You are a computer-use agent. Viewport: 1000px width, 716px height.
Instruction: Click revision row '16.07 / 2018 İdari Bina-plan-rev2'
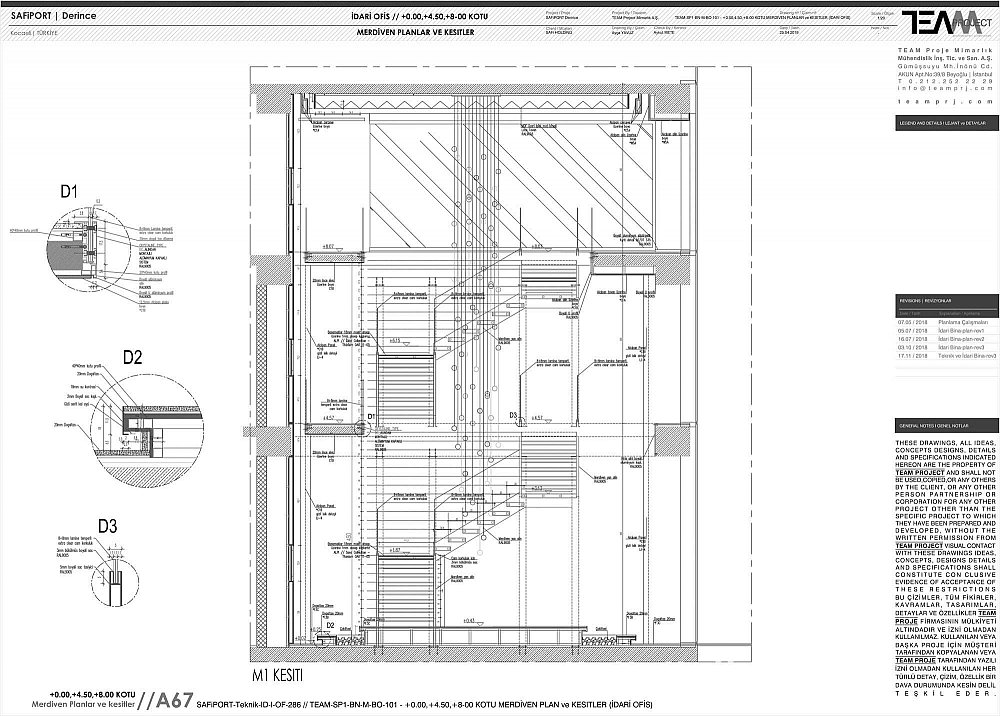click(946, 339)
